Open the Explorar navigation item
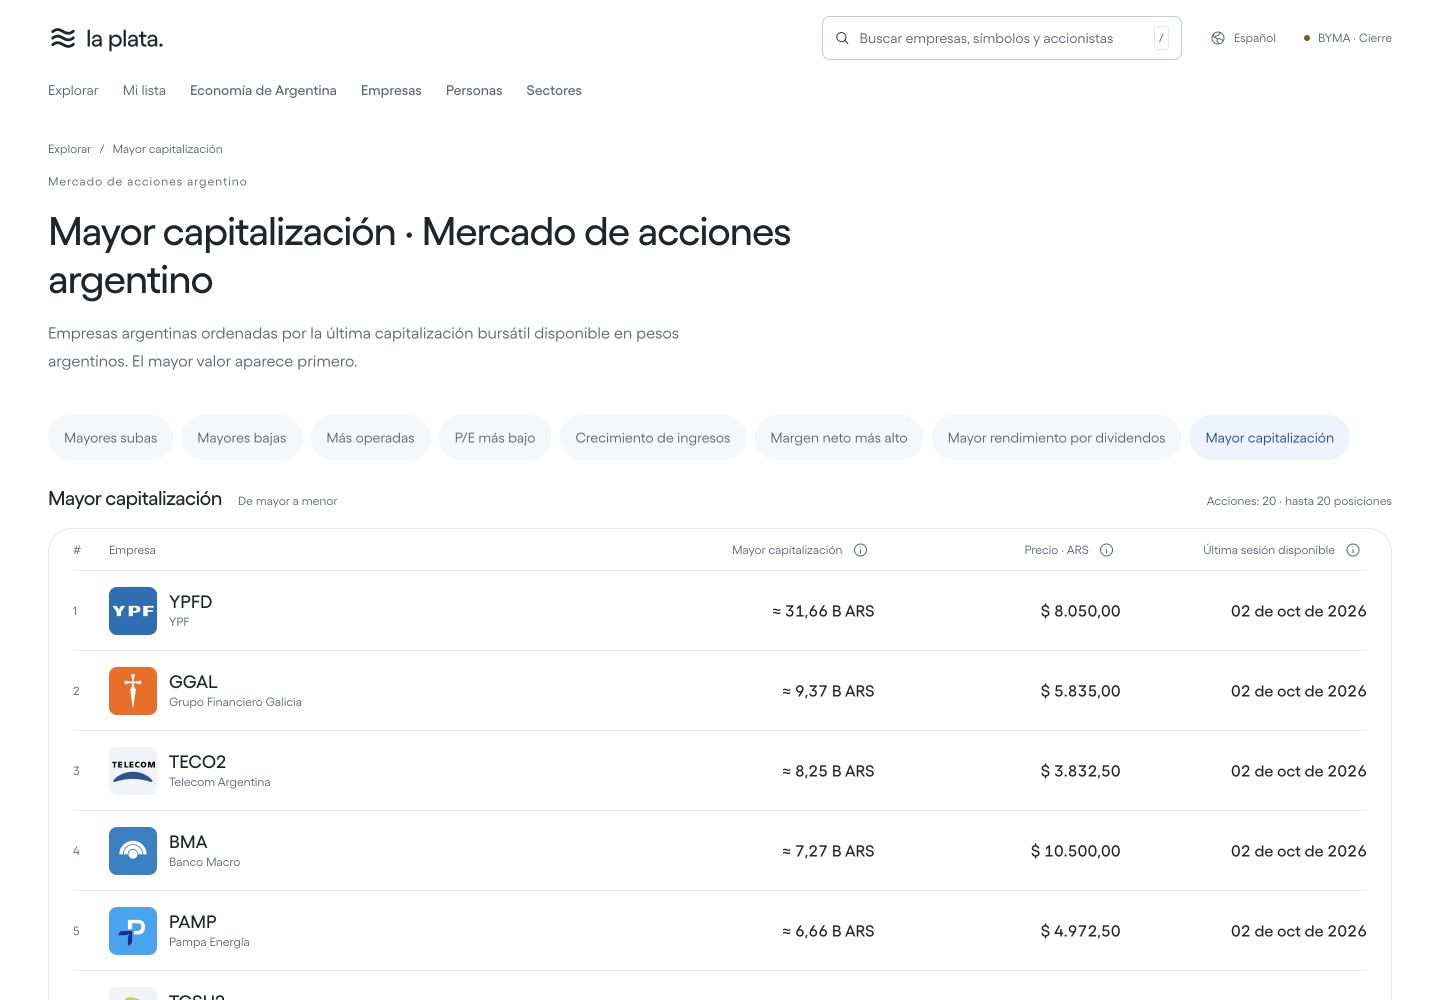 pyautogui.click(x=73, y=90)
